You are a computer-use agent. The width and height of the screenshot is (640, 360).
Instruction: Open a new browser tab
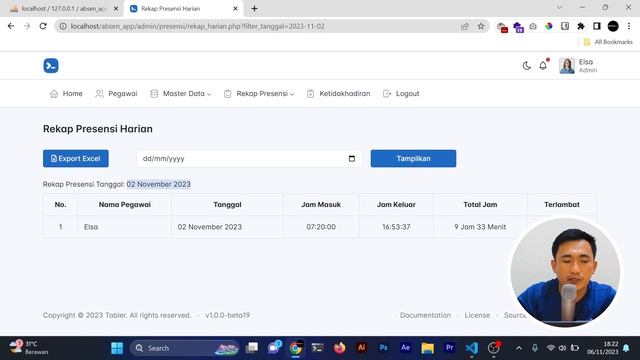pos(254,9)
